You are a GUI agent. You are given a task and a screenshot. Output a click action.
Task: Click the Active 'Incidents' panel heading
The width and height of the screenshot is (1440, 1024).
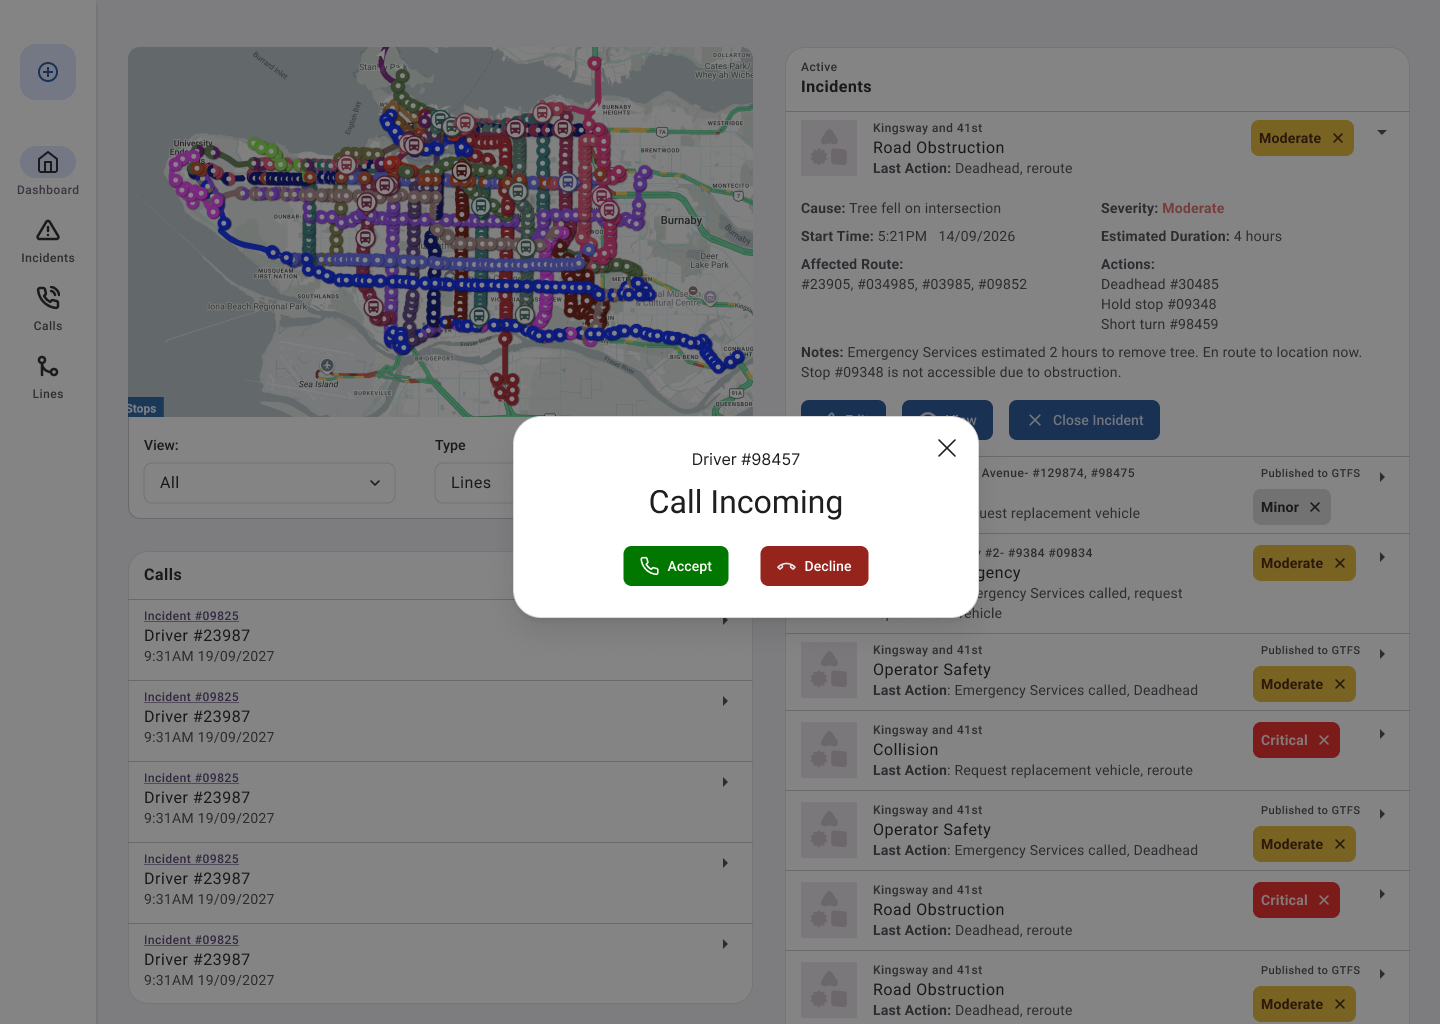(836, 87)
